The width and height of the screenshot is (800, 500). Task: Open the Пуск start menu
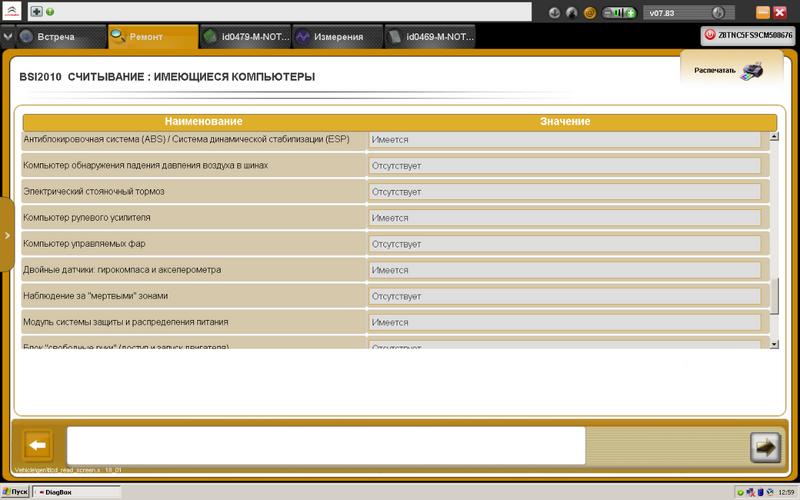pyautogui.click(x=15, y=492)
